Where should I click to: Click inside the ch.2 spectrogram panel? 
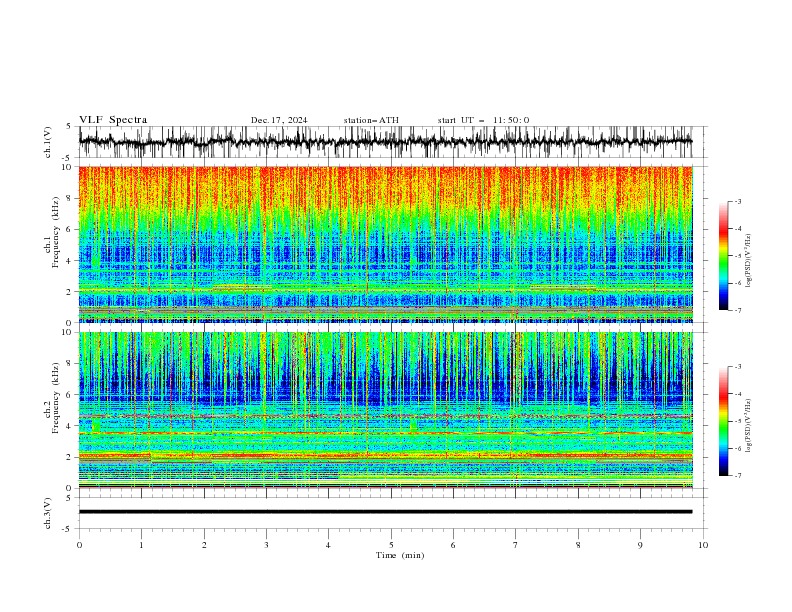(386, 410)
